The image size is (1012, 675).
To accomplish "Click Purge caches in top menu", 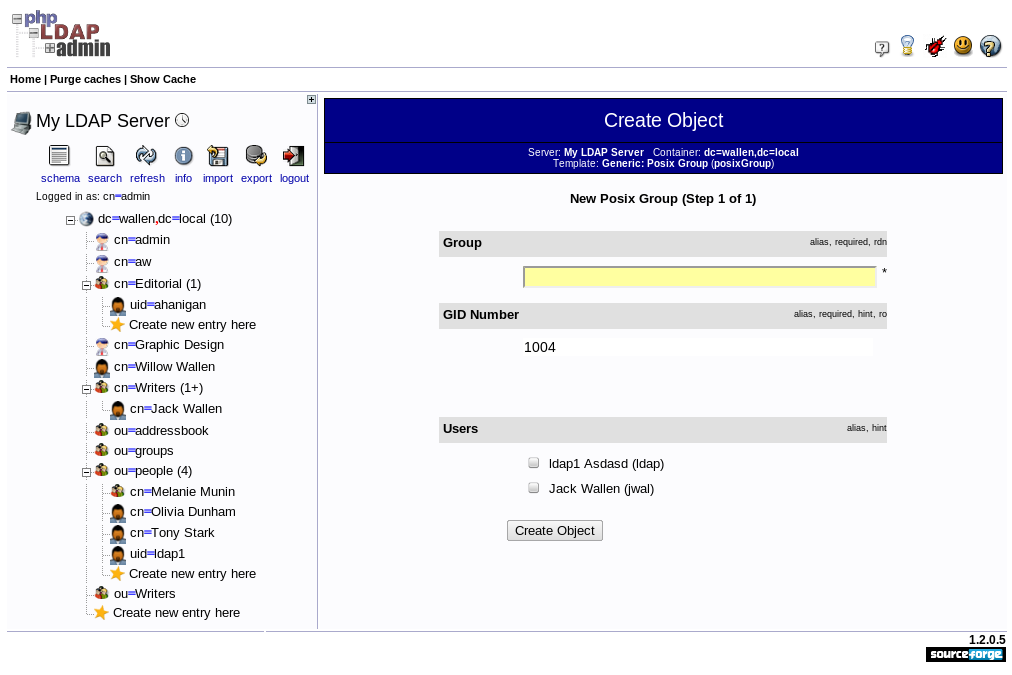I will click(85, 79).
